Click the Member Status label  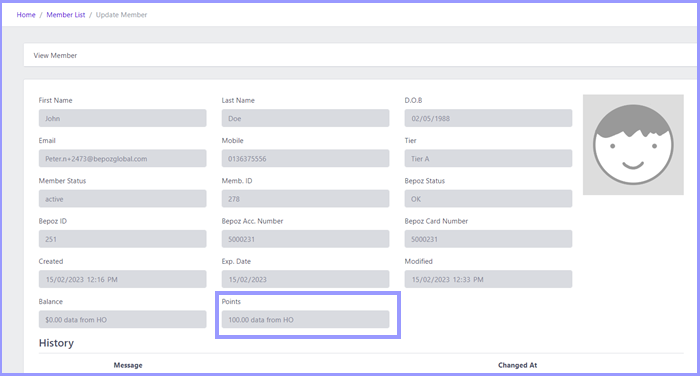coord(62,181)
